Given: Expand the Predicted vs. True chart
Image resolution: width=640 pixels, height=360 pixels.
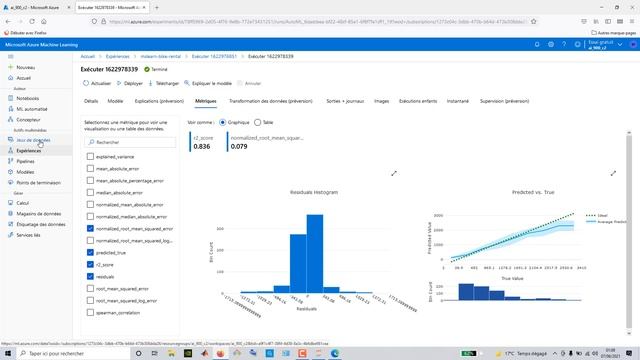Looking at the screenshot, I should click(613, 173).
